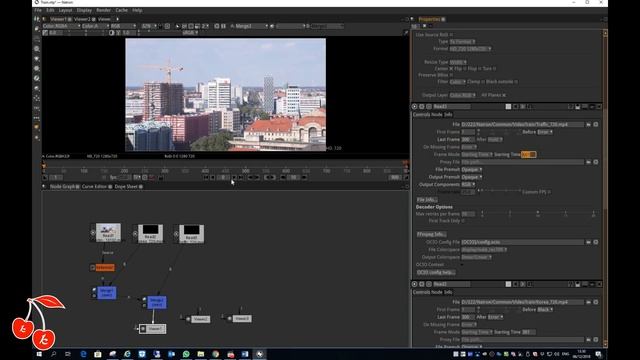Screen dimensions: 640x360
Task: Open Read3 File Premult dropdown
Action: 472,169
